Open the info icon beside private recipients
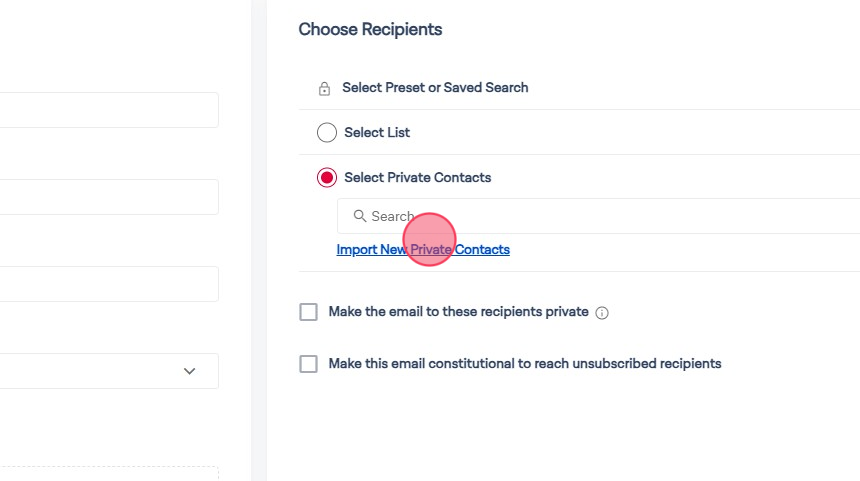Screen dimensions: 860x481 click(x=602, y=313)
